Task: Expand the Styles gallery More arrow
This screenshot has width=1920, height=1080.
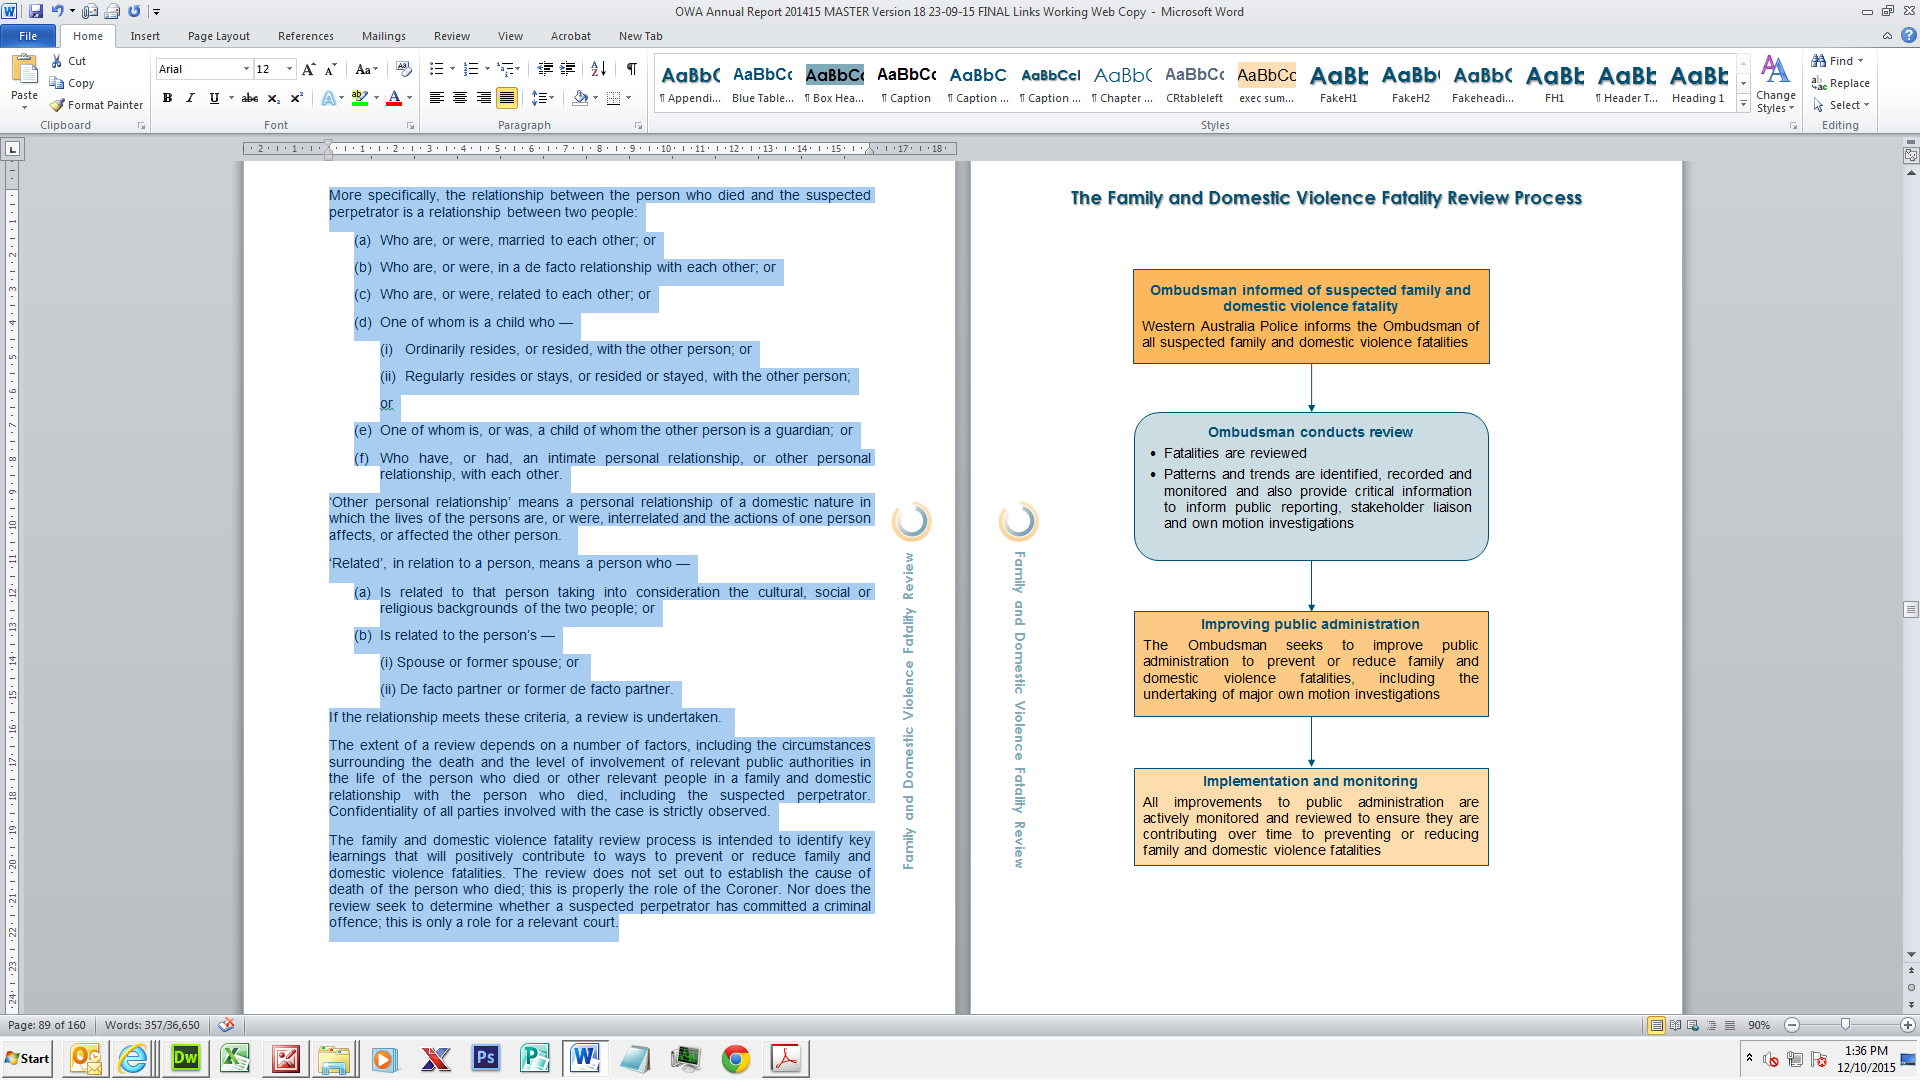Action: point(1744,103)
